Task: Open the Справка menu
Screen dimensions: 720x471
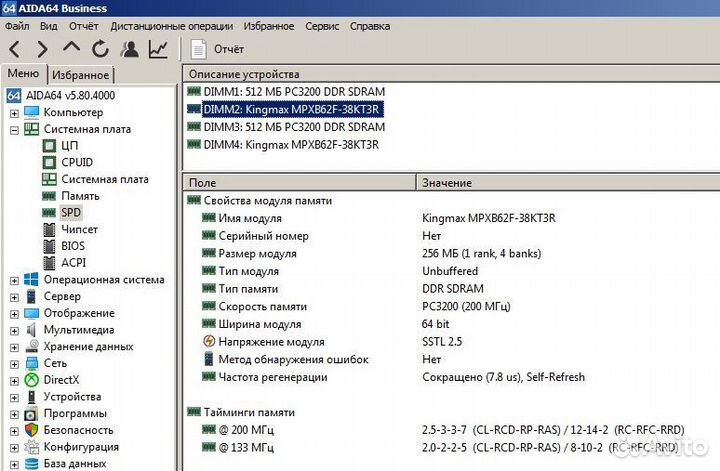Action: point(370,26)
